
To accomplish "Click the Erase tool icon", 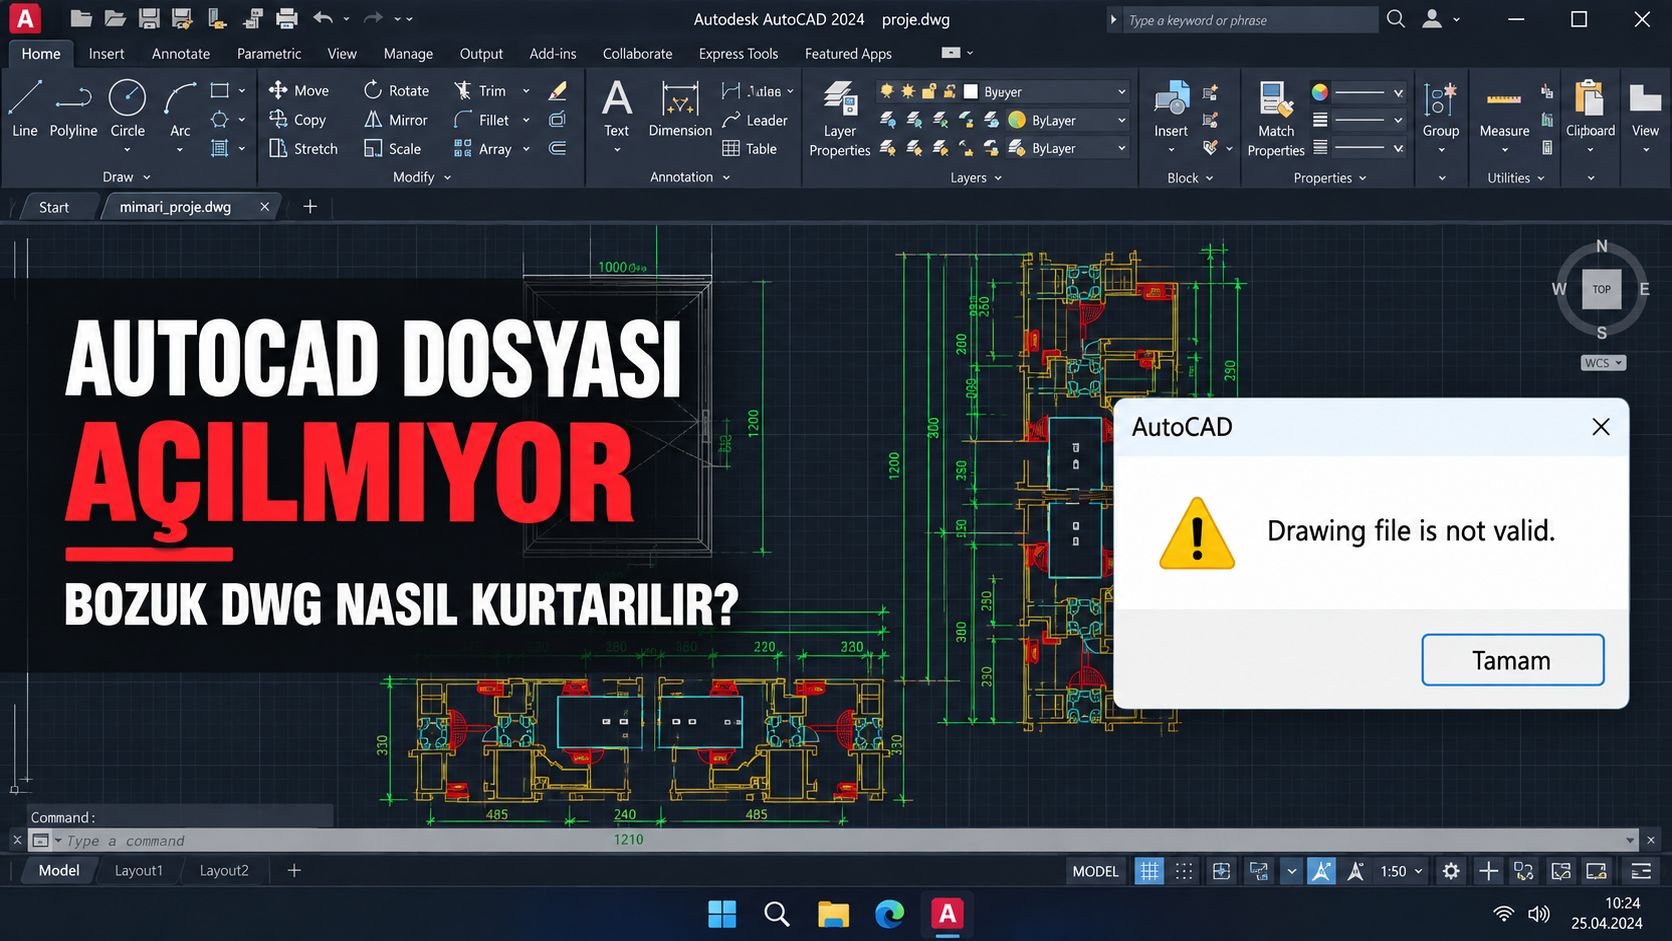I will click(x=558, y=90).
